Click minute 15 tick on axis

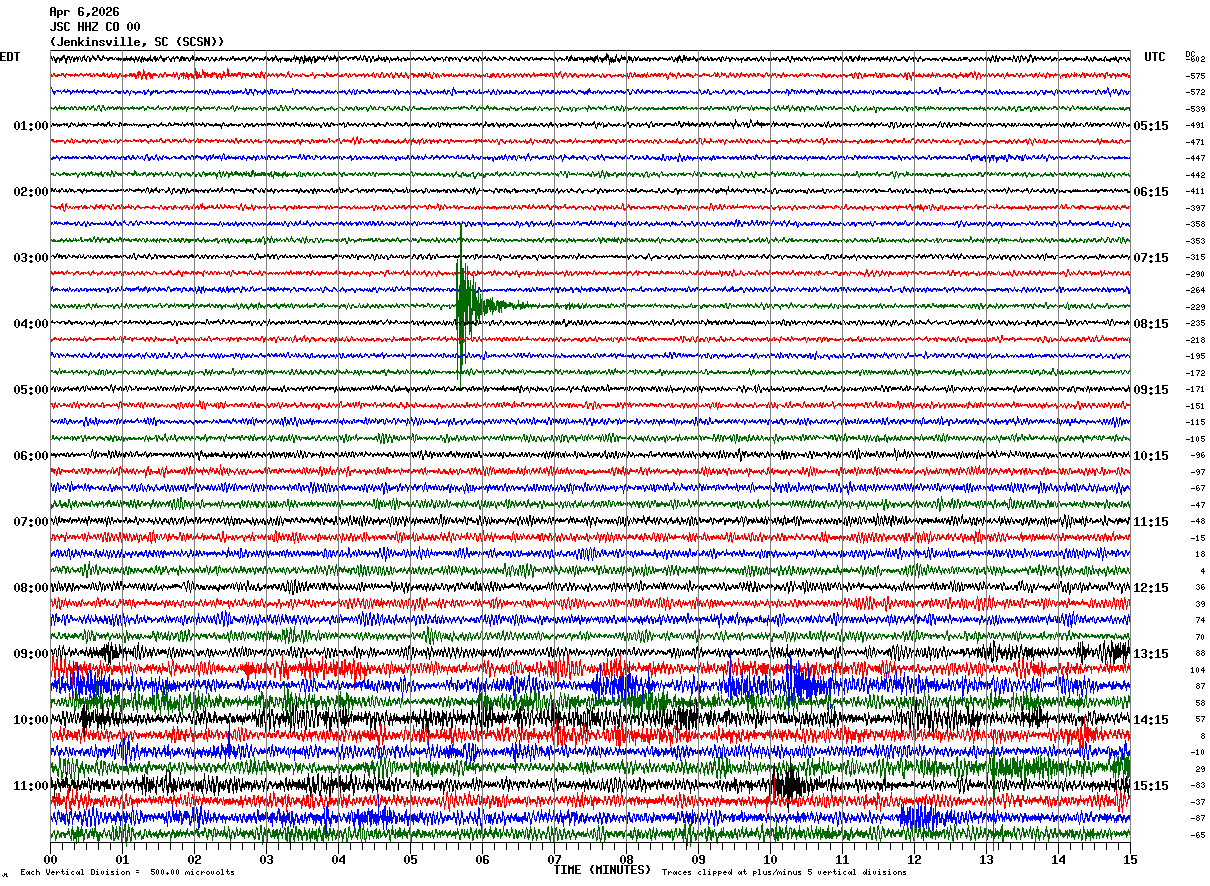tap(1130, 859)
